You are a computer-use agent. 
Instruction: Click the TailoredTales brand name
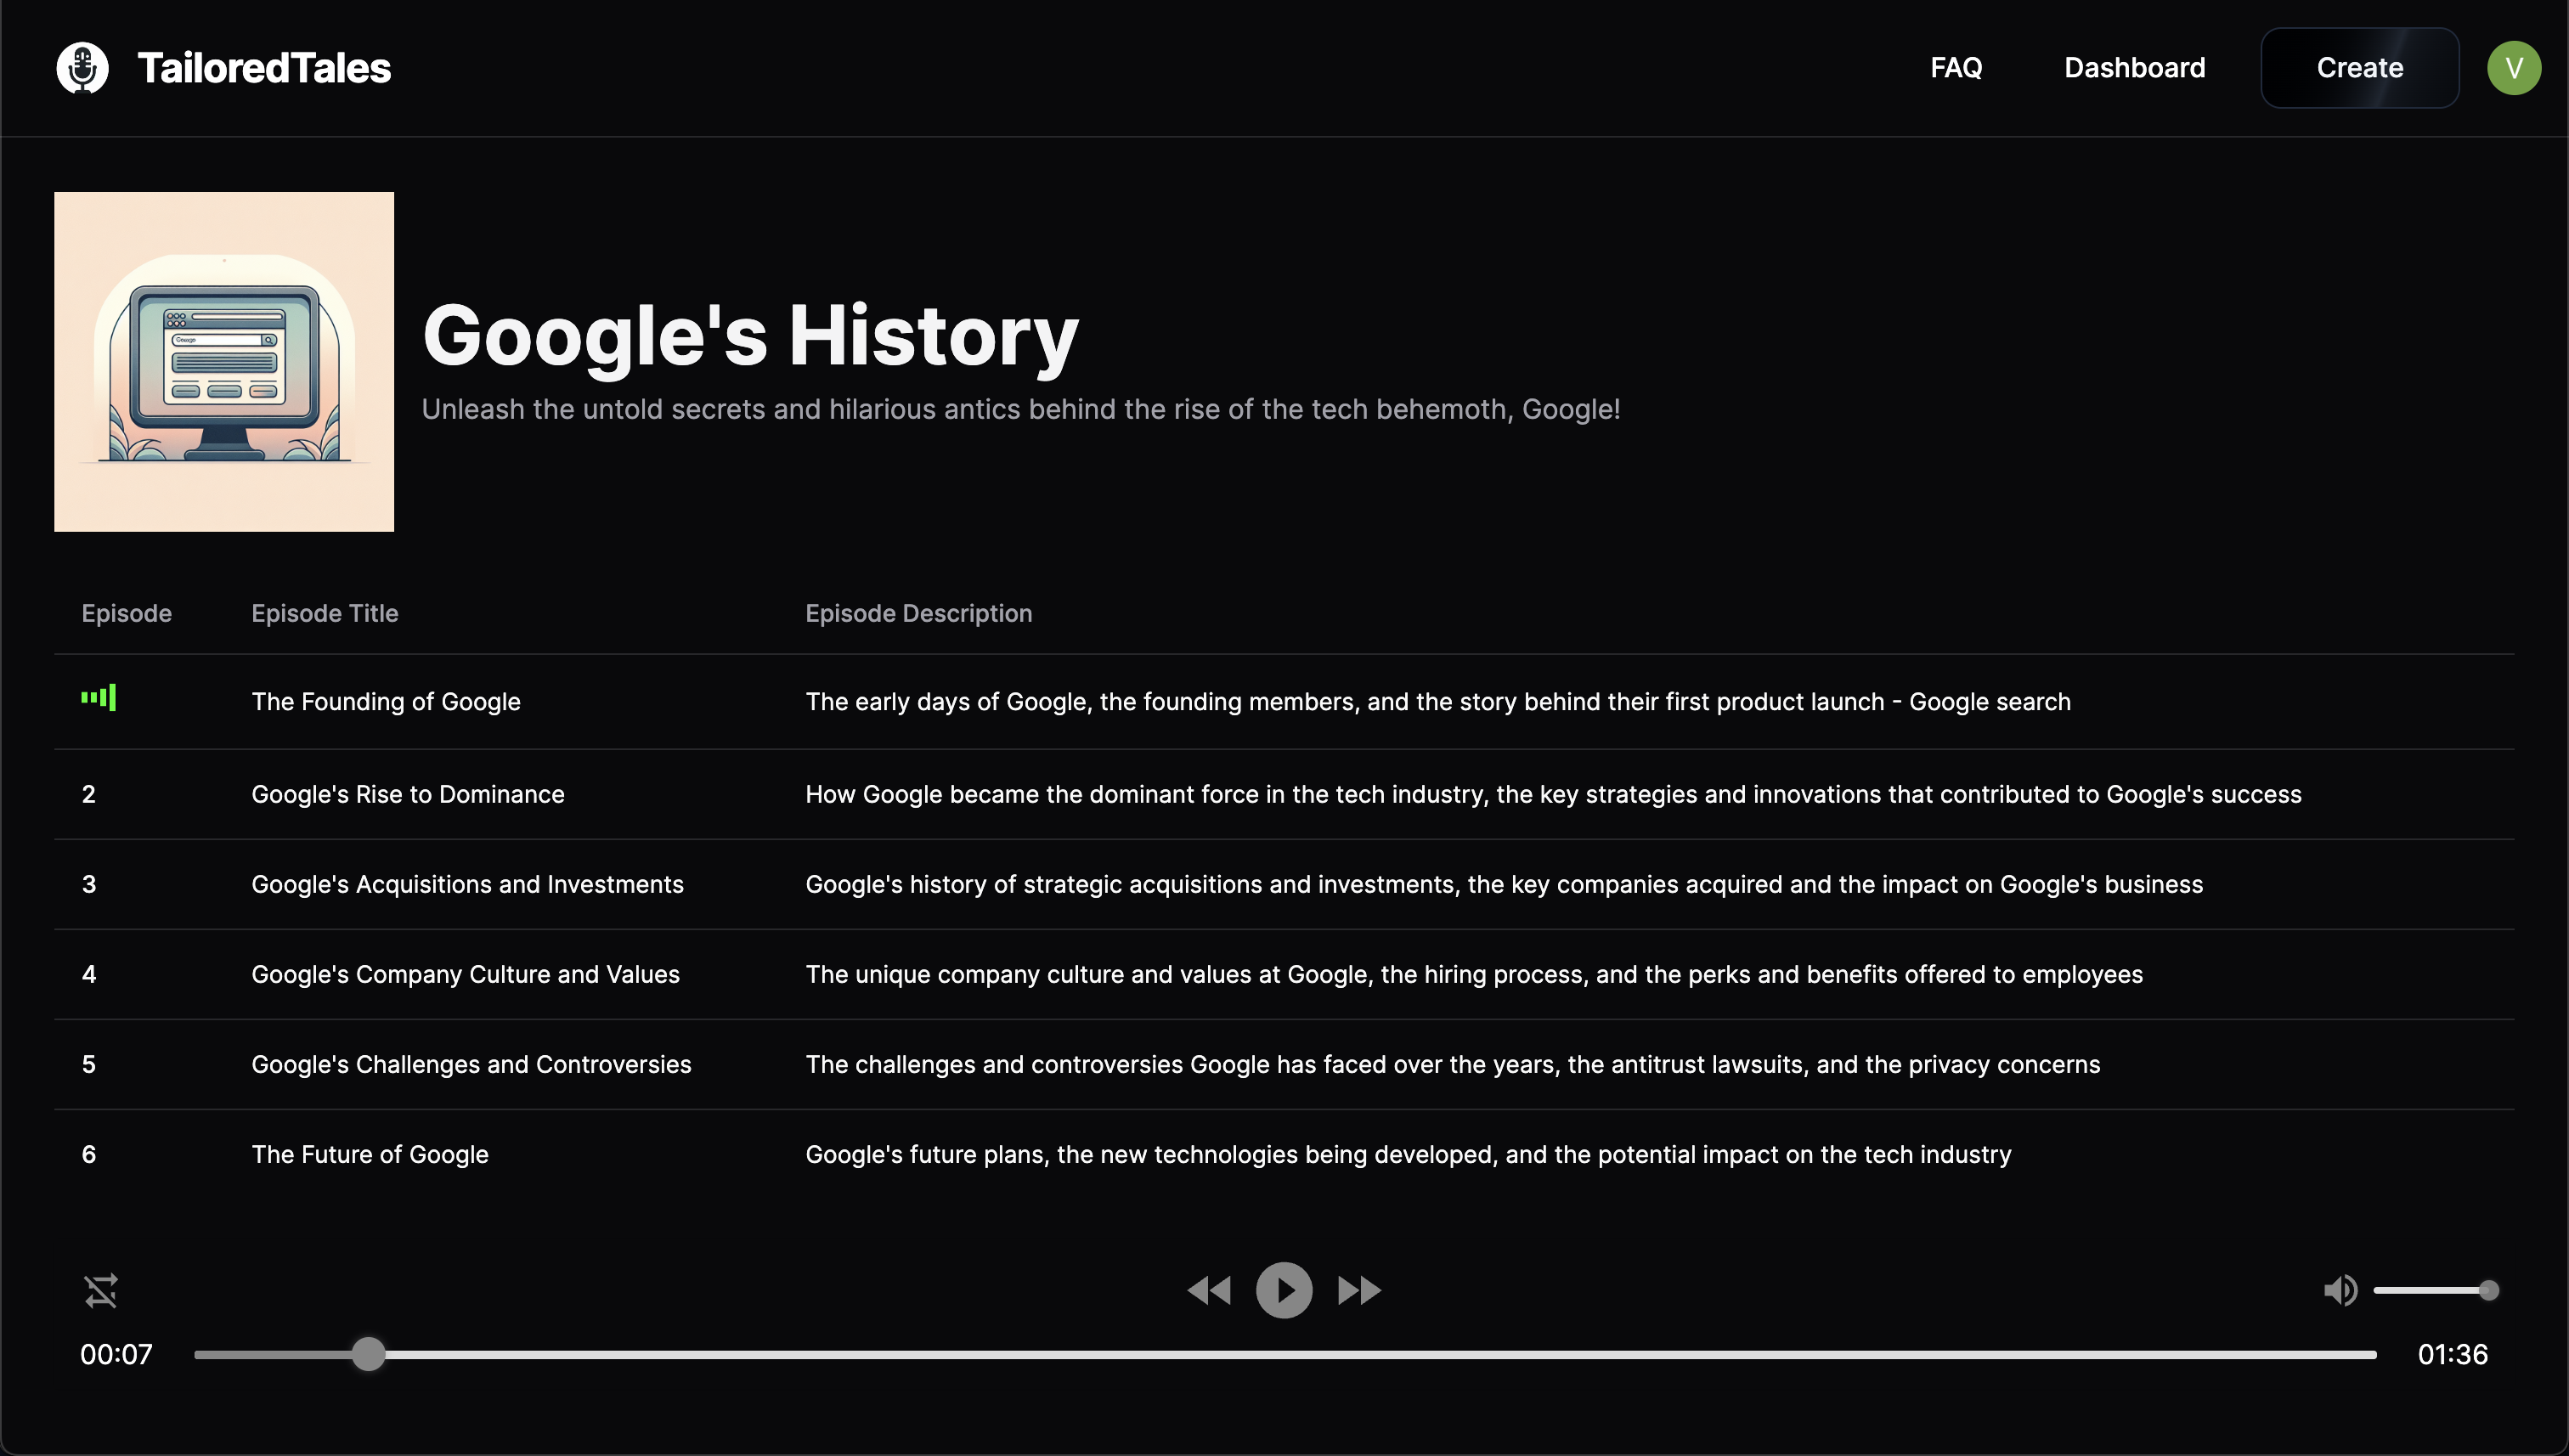(264, 68)
